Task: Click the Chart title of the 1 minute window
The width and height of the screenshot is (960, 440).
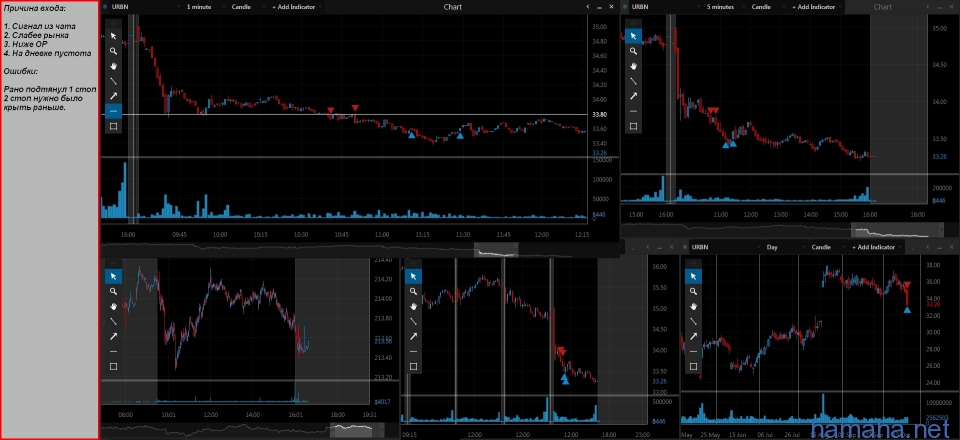Action: pos(452,7)
